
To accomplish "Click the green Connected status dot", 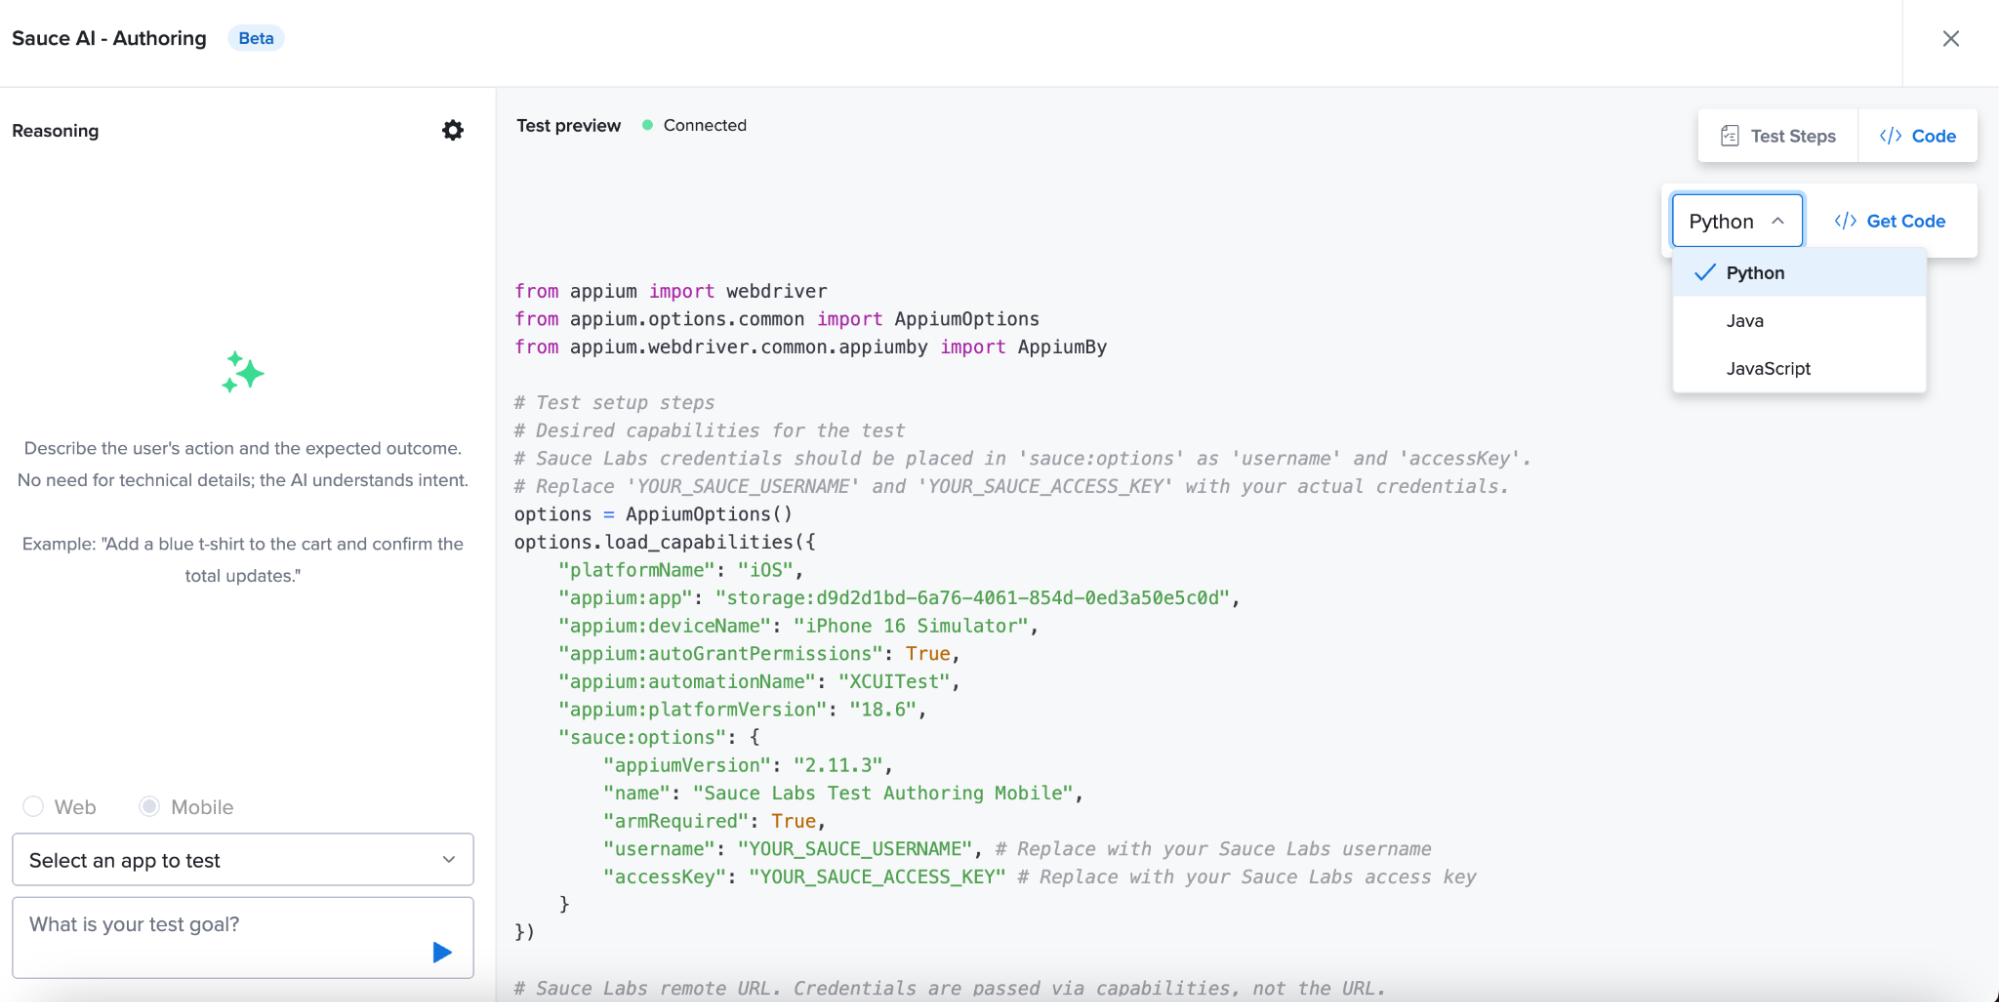I will (x=647, y=125).
